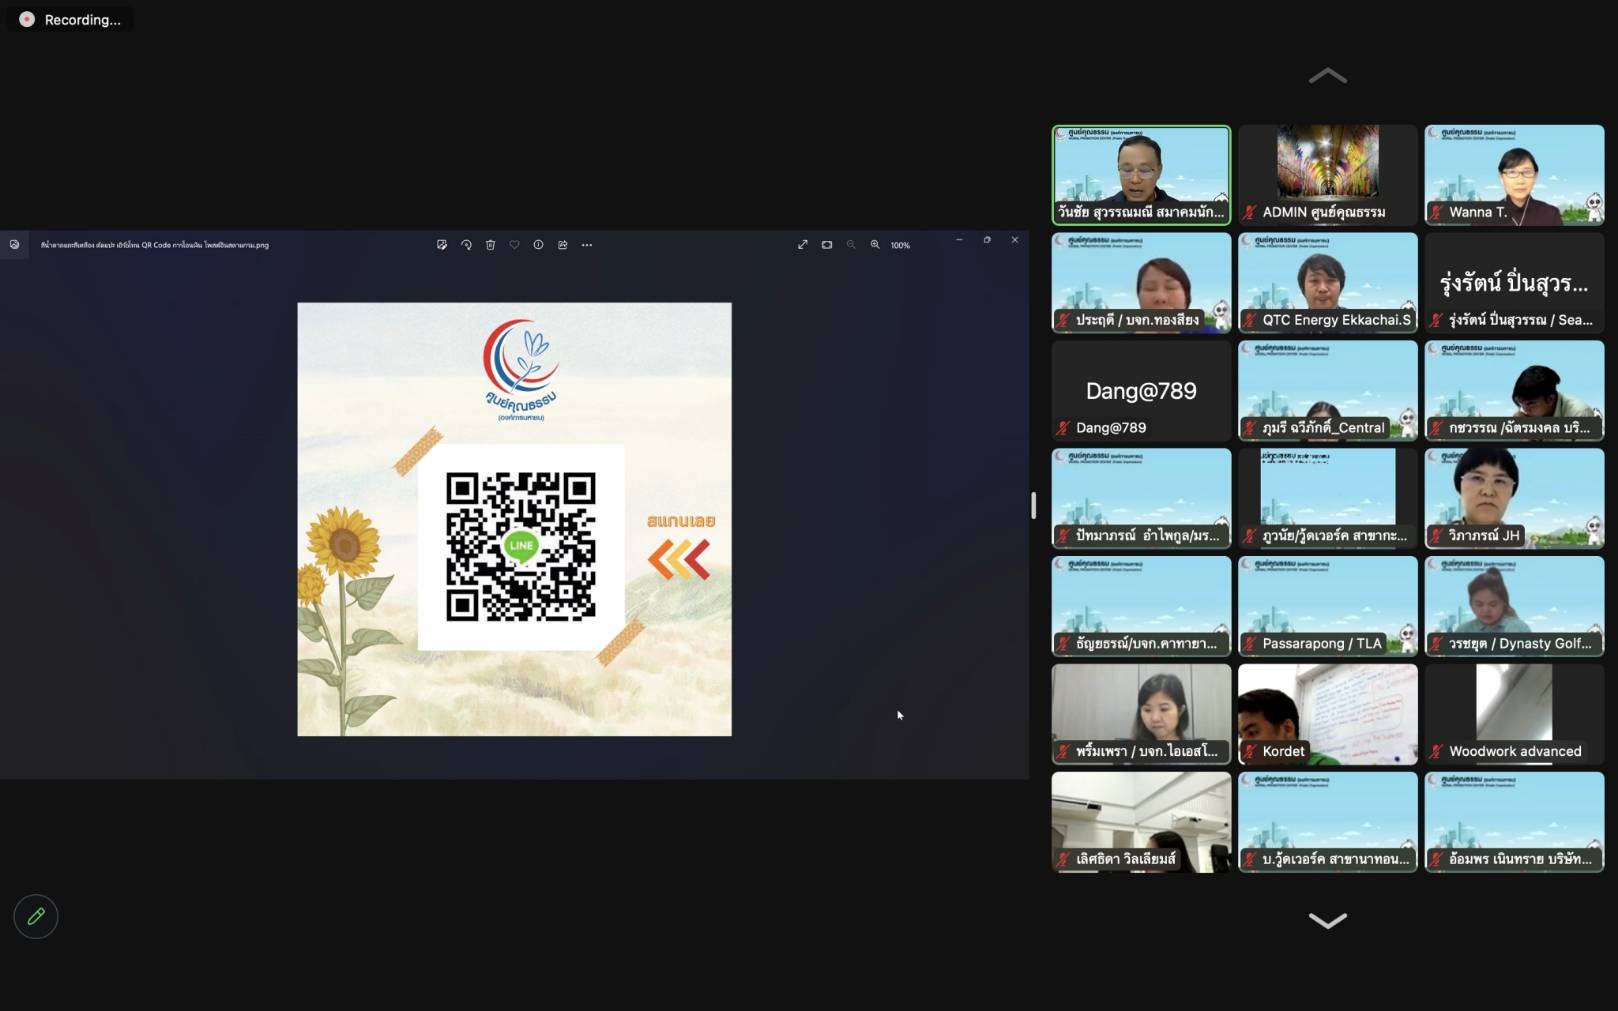This screenshot has width=1618, height=1011.
Task: Select Woodwork advanced video tile
Action: pos(1514,714)
